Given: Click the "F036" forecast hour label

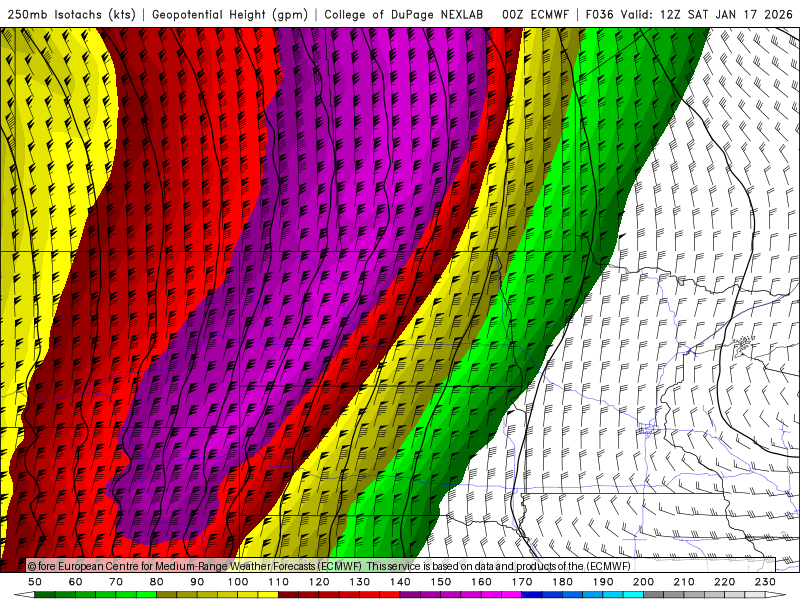Looking at the screenshot, I should 599,15.
